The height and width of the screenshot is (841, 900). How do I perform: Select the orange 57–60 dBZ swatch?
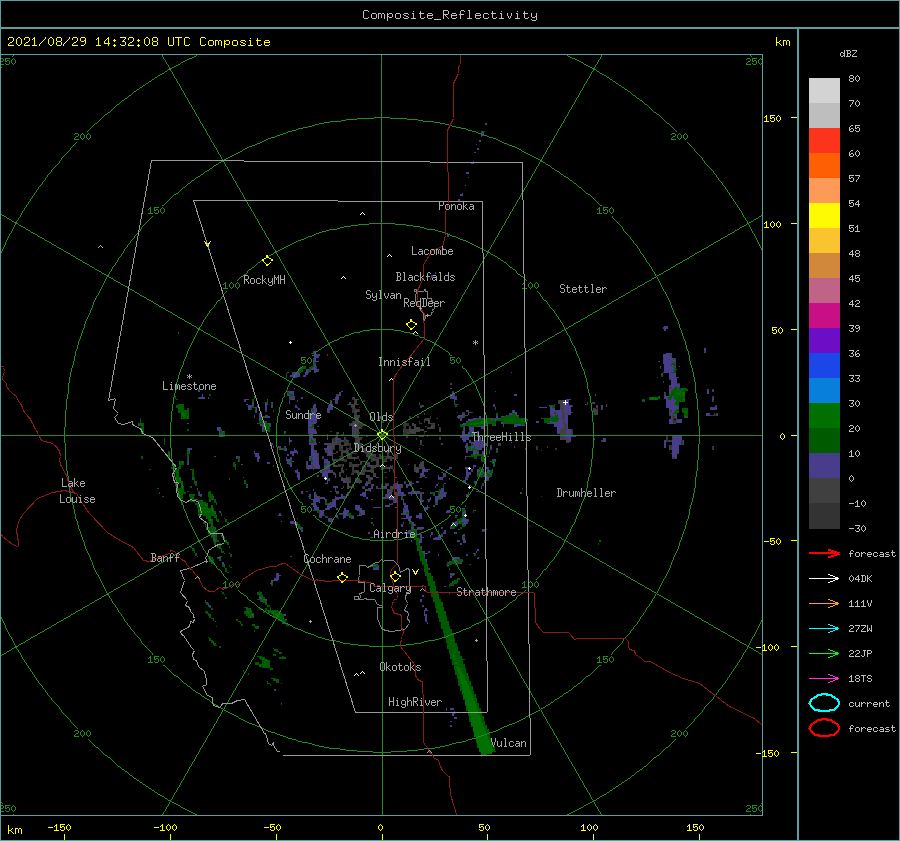coord(824,166)
